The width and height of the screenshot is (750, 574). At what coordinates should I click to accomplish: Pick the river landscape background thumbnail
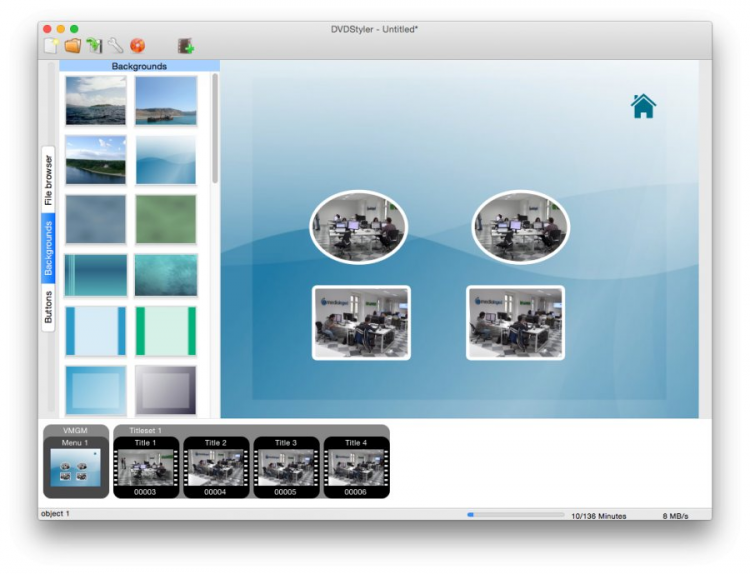[x=96, y=160]
